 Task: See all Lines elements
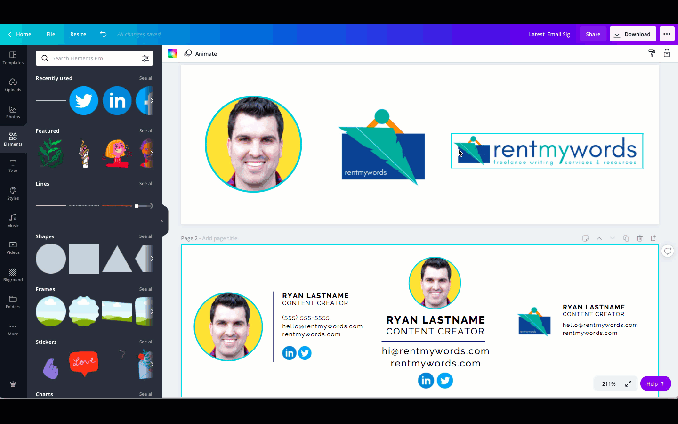click(x=145, y=184)
